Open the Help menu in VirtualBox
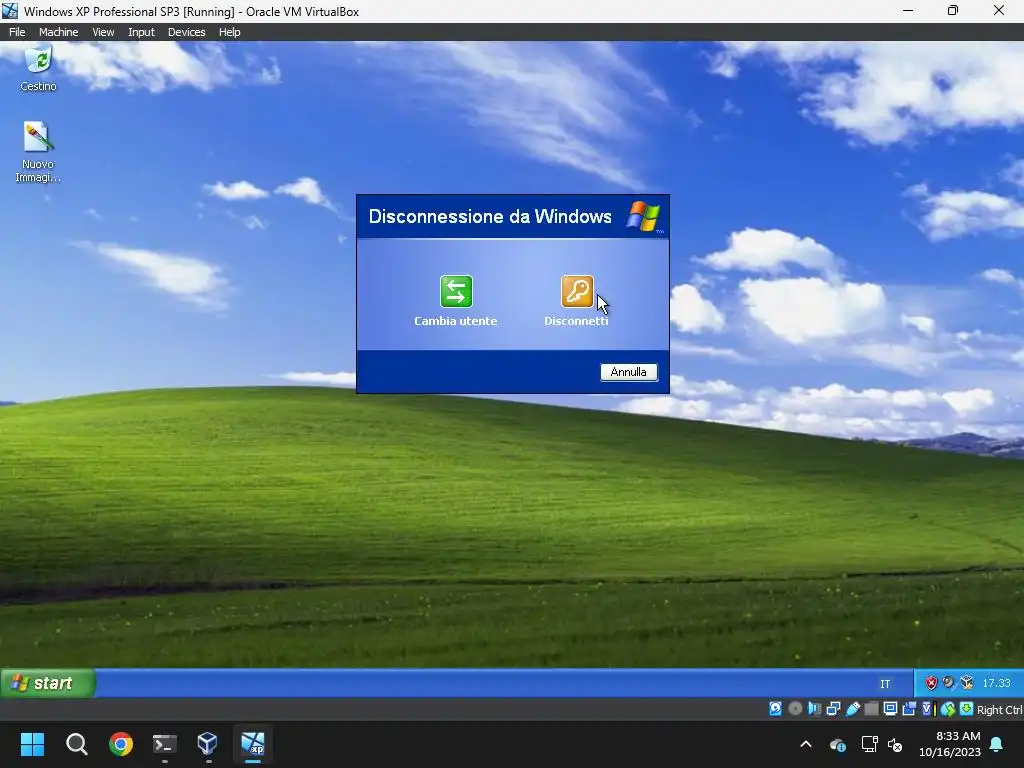Screen dimensions: 1024x768 [x=229, y=32]
